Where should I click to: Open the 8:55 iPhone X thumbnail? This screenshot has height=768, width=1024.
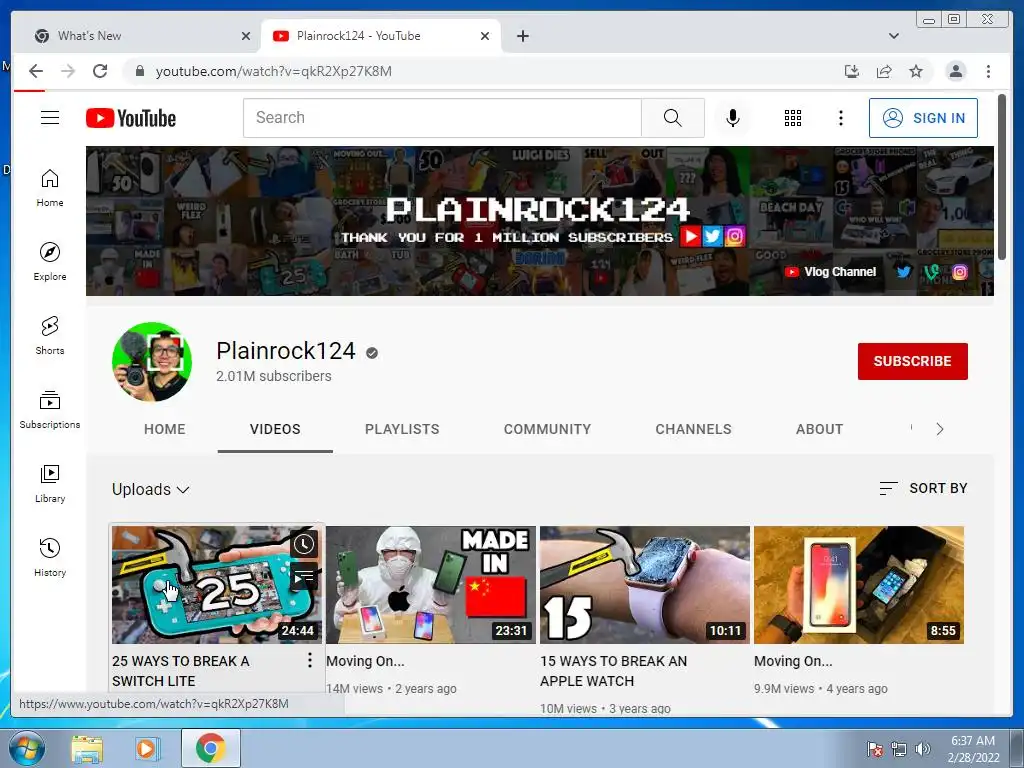tap(859, 584)
